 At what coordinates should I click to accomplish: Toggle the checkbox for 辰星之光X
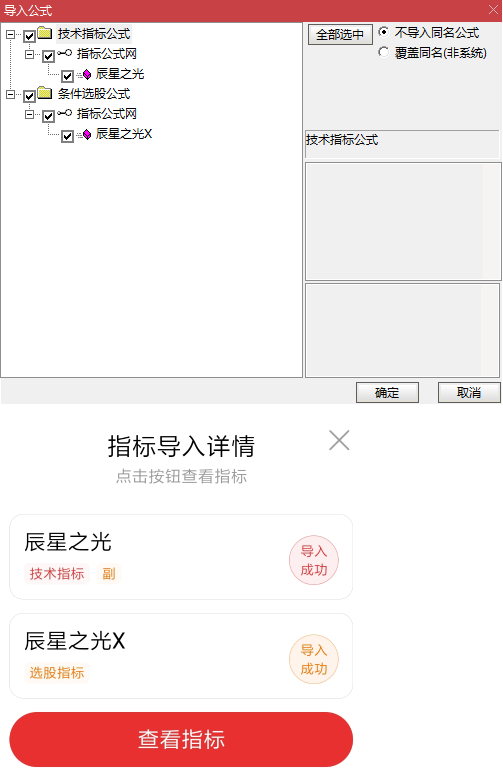pos(67,136)
